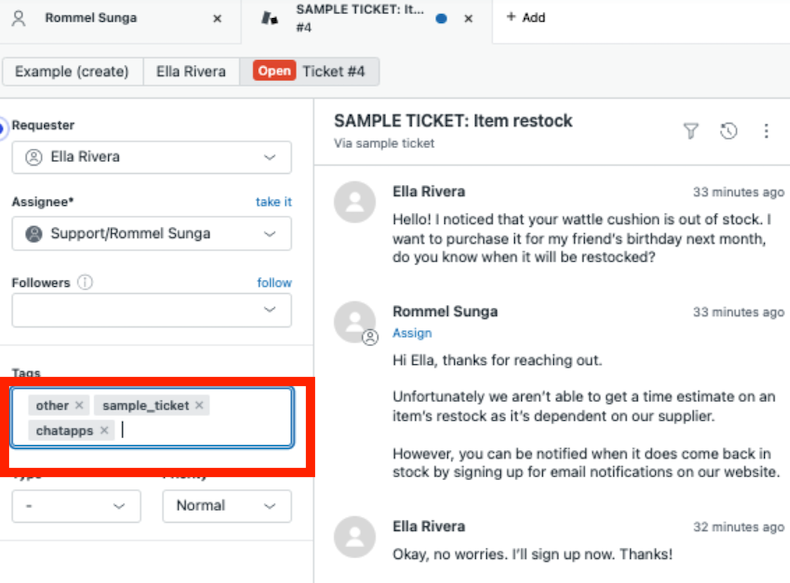Close the Rommel Sunga tab
Screen dimensions: 790x583
[x=218, y=18]
